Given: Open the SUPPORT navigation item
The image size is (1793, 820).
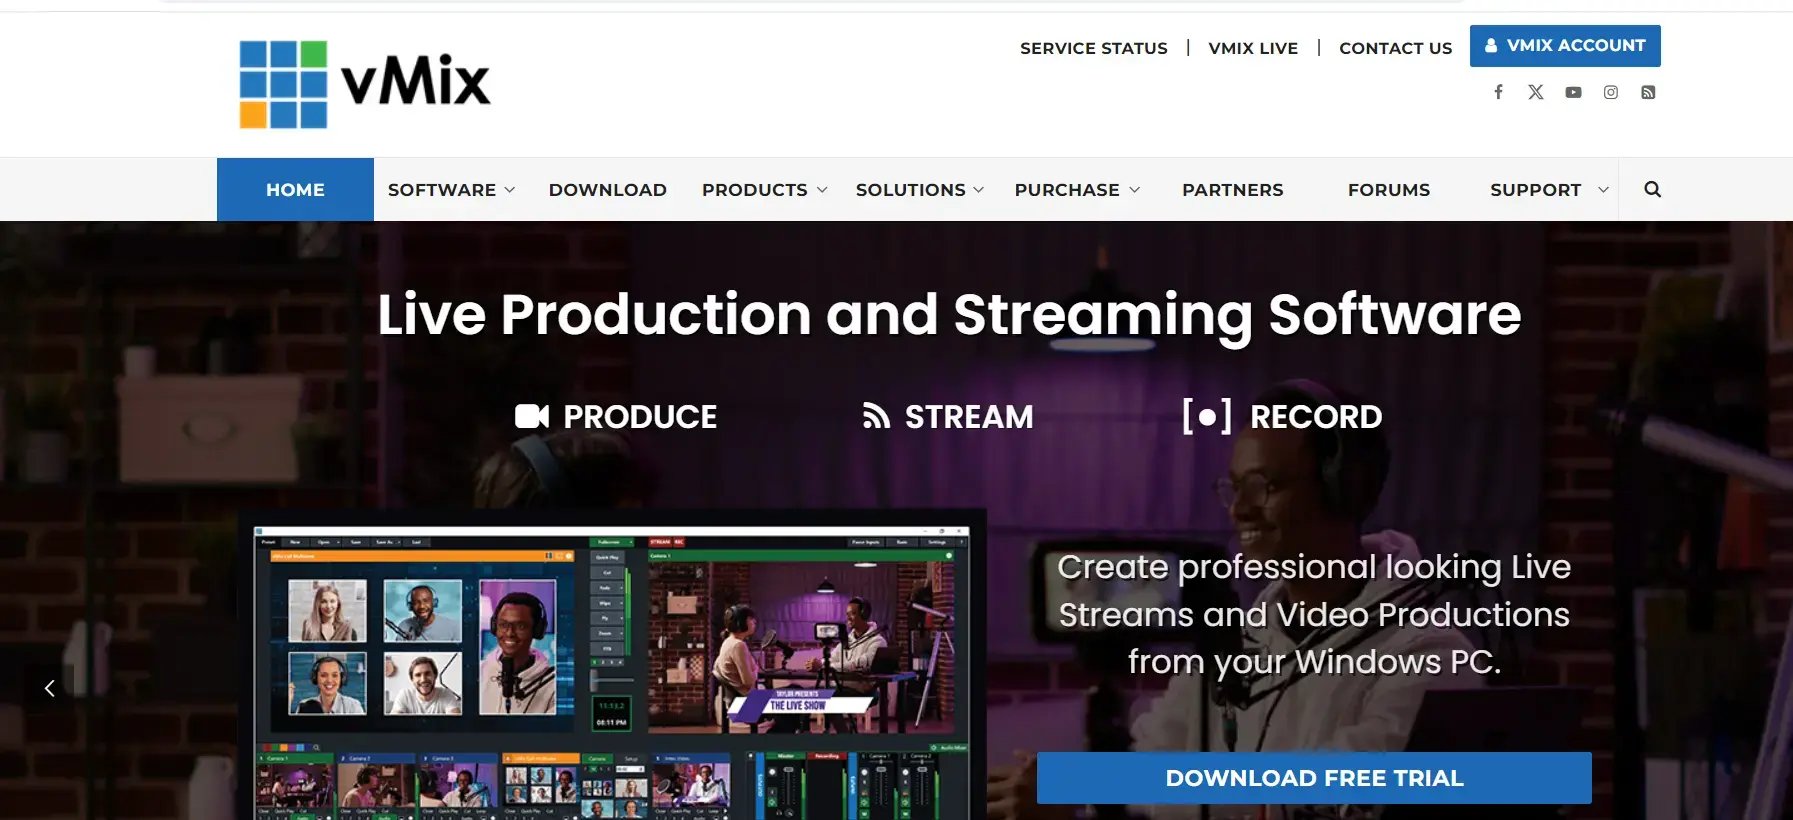Looking at the screenshot, I should click(1536, 190).
